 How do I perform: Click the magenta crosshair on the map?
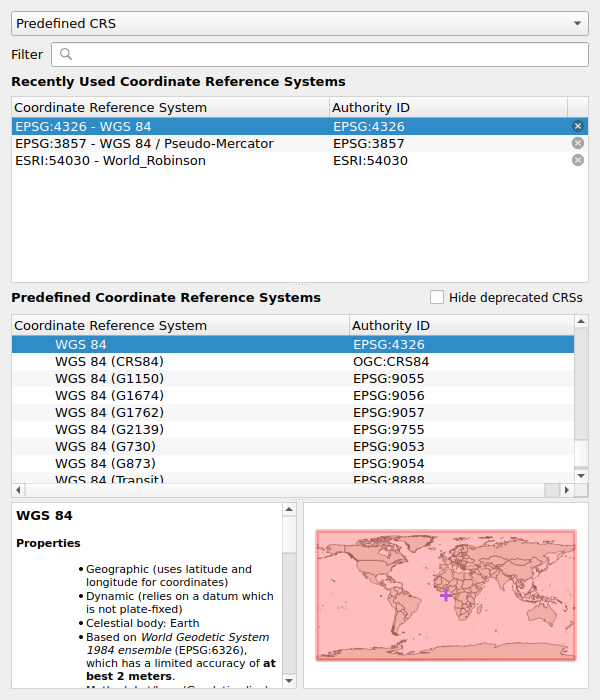pos(446,595)
